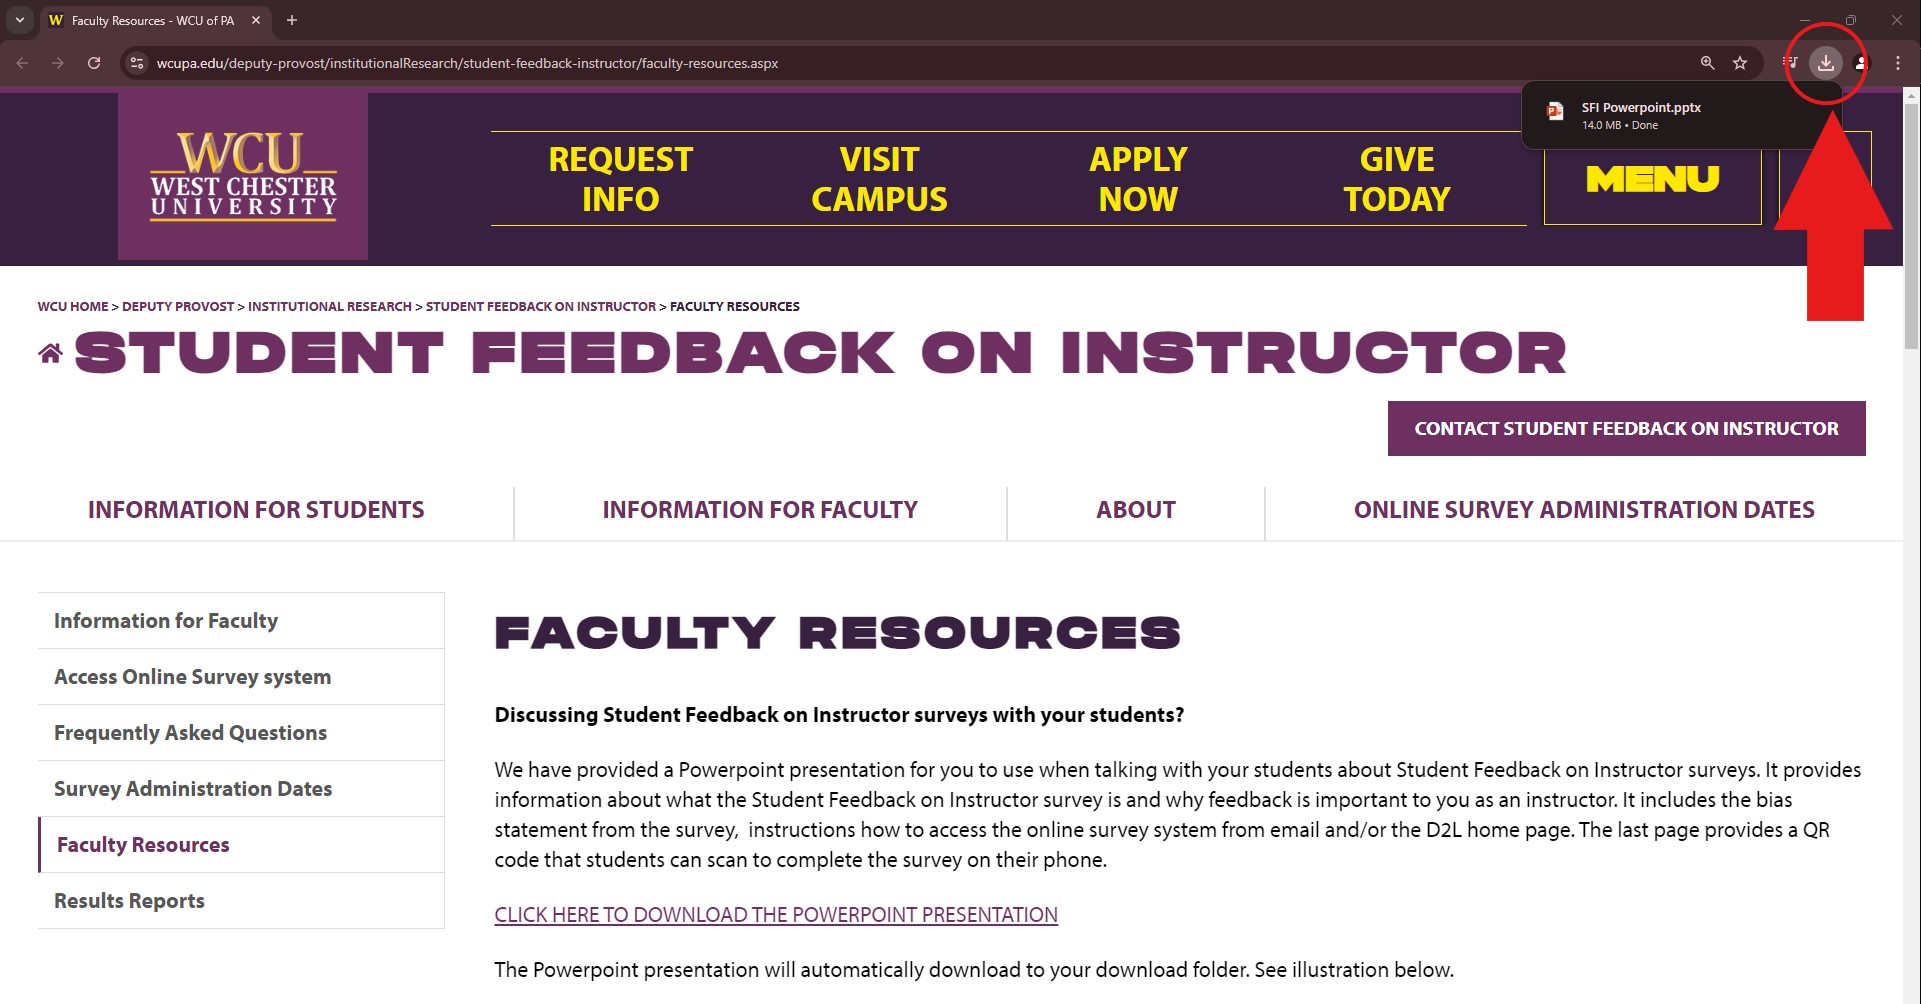Open the yellow MENU button

coord(1652,179)
